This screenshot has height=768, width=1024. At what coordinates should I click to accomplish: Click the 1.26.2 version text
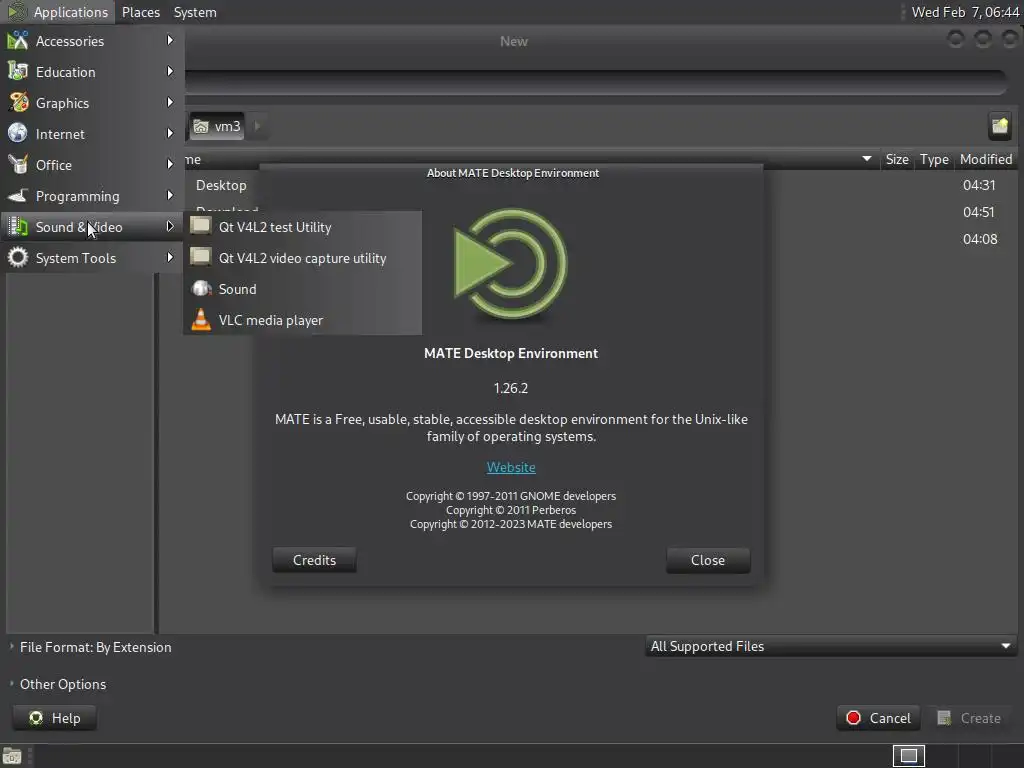point(511,388)
